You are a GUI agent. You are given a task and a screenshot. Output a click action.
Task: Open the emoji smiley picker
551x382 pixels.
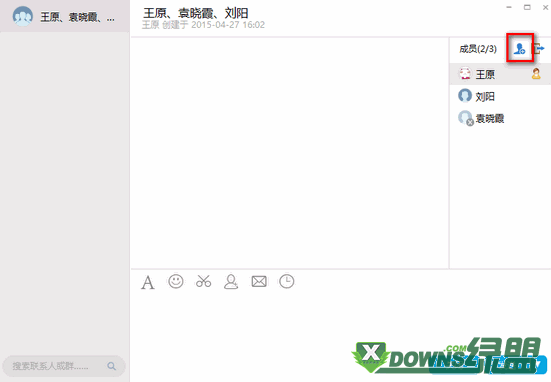176,281
